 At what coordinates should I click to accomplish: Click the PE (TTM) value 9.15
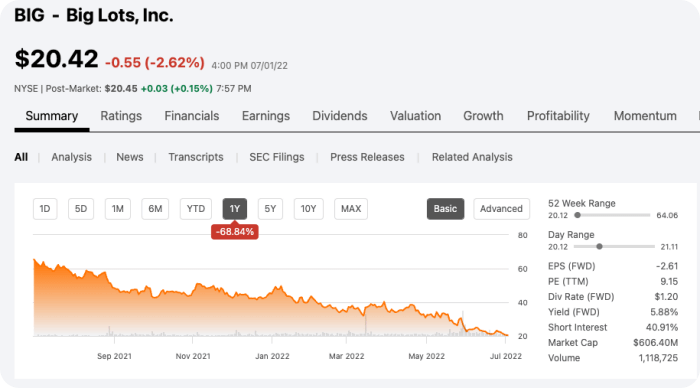point(669,281)
